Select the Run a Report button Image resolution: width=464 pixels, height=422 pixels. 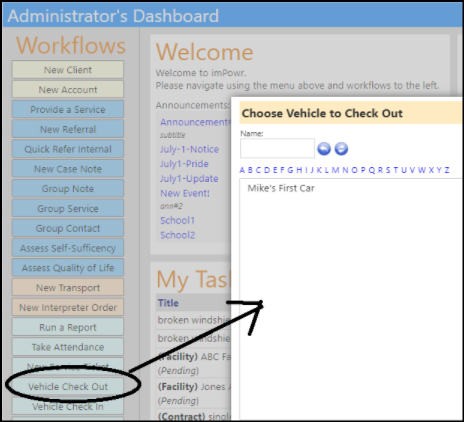(68, 327)
